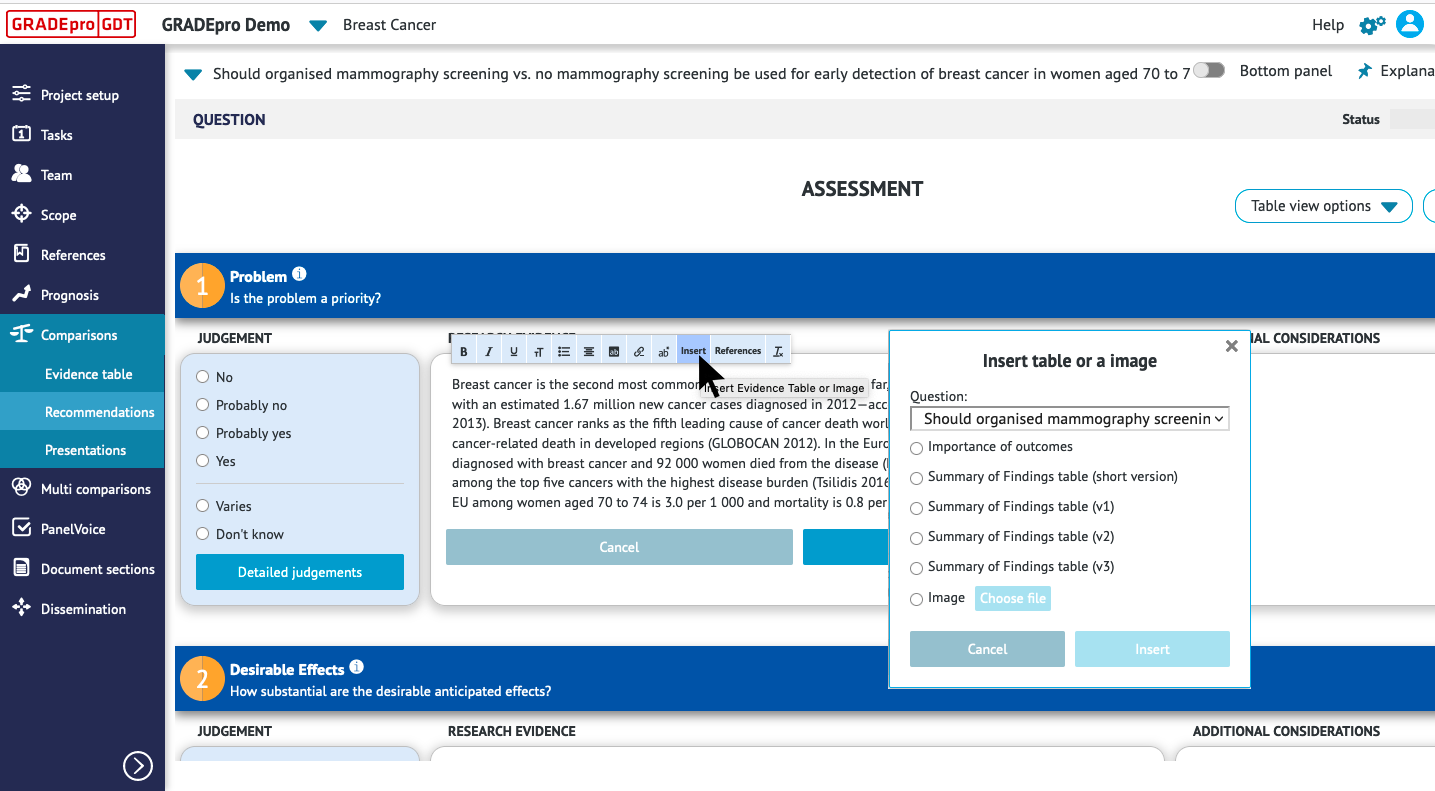
Task: Select the Team sidebar icon
Action: [54, 174]
